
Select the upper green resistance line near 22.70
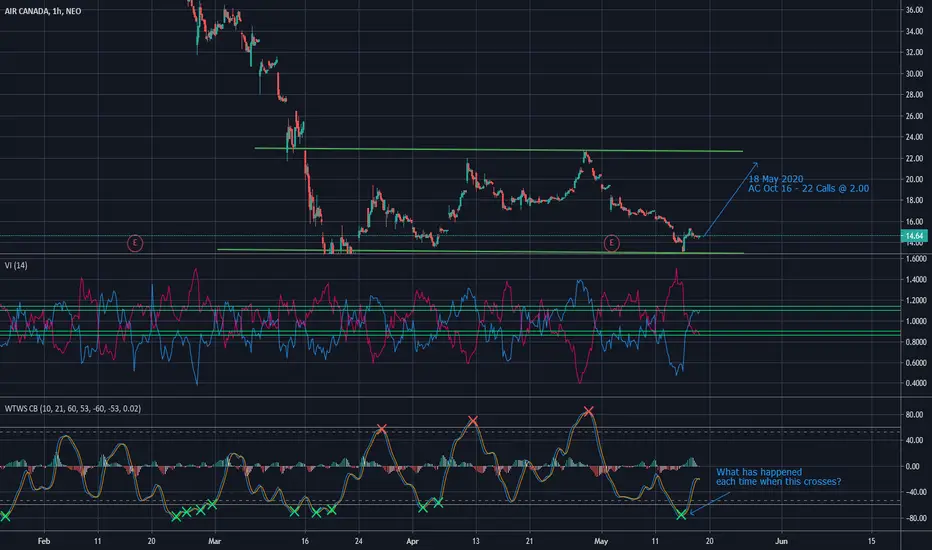(x=498, y=150)
